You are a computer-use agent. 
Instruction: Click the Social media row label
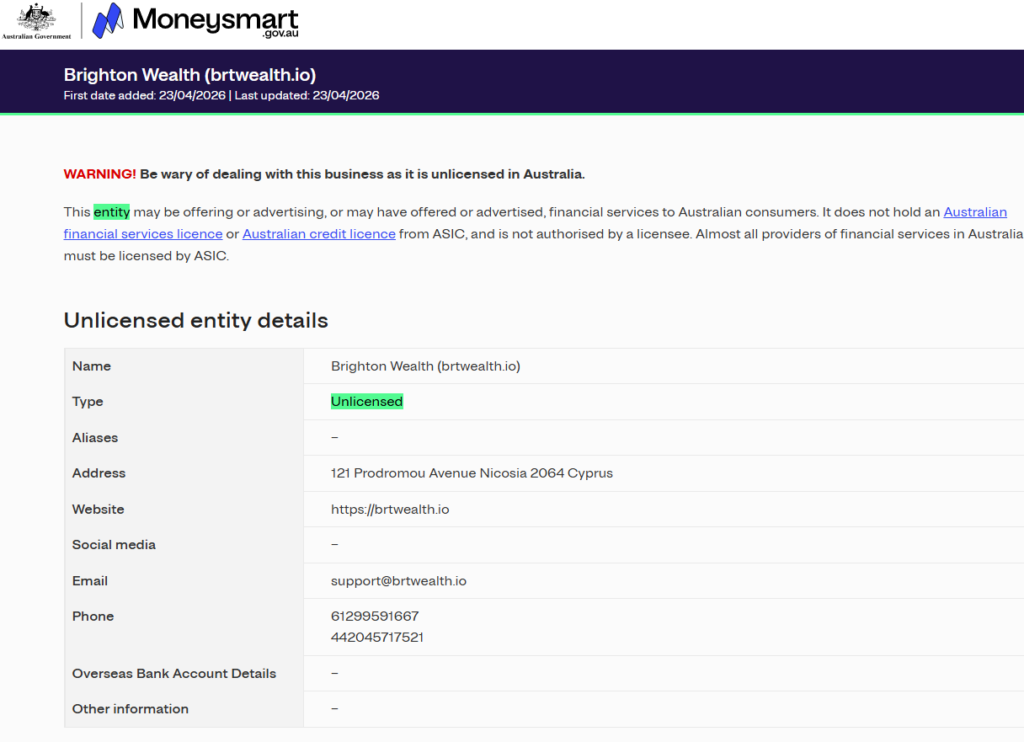114,545
